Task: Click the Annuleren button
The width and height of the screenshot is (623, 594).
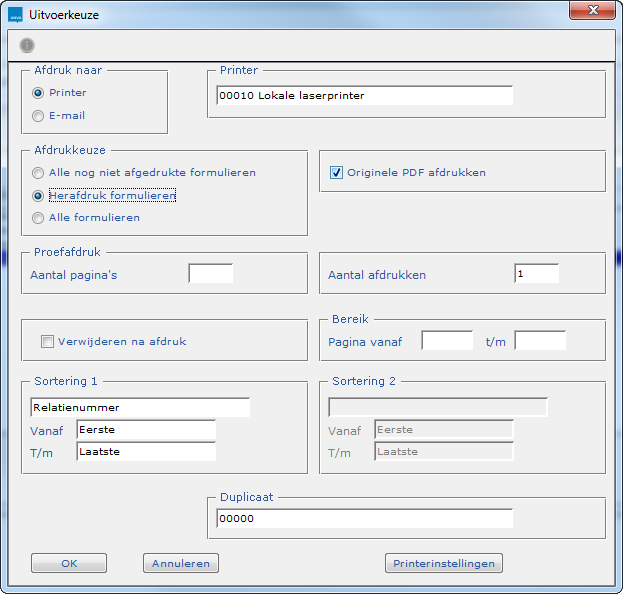Action: [x=181, y=563]
